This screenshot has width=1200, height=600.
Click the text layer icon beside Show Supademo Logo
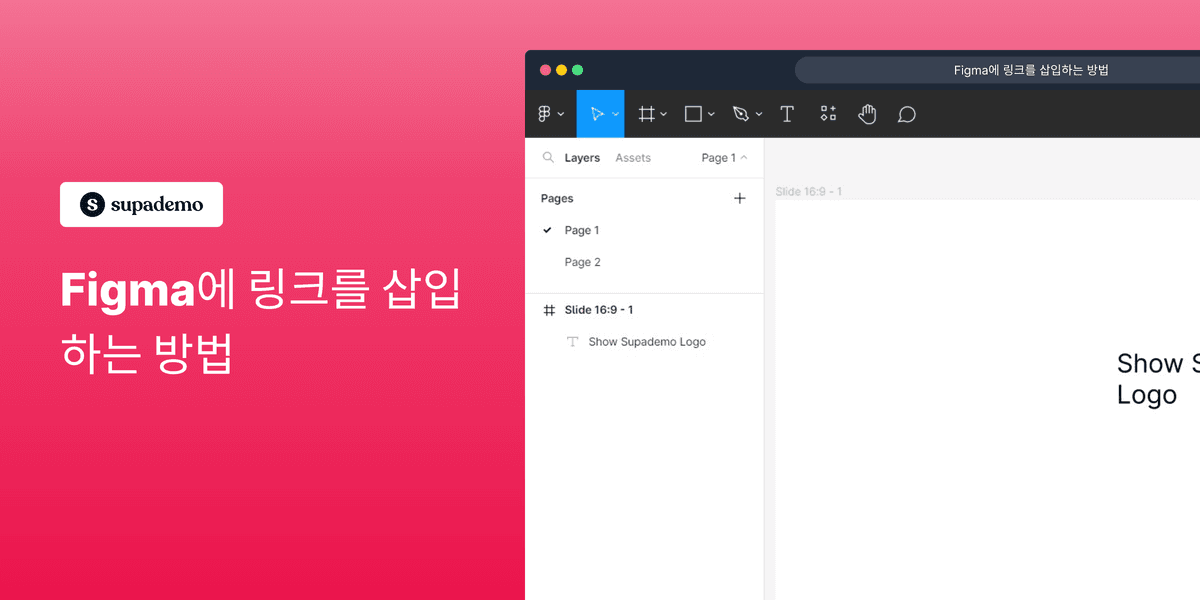[570, 341]
